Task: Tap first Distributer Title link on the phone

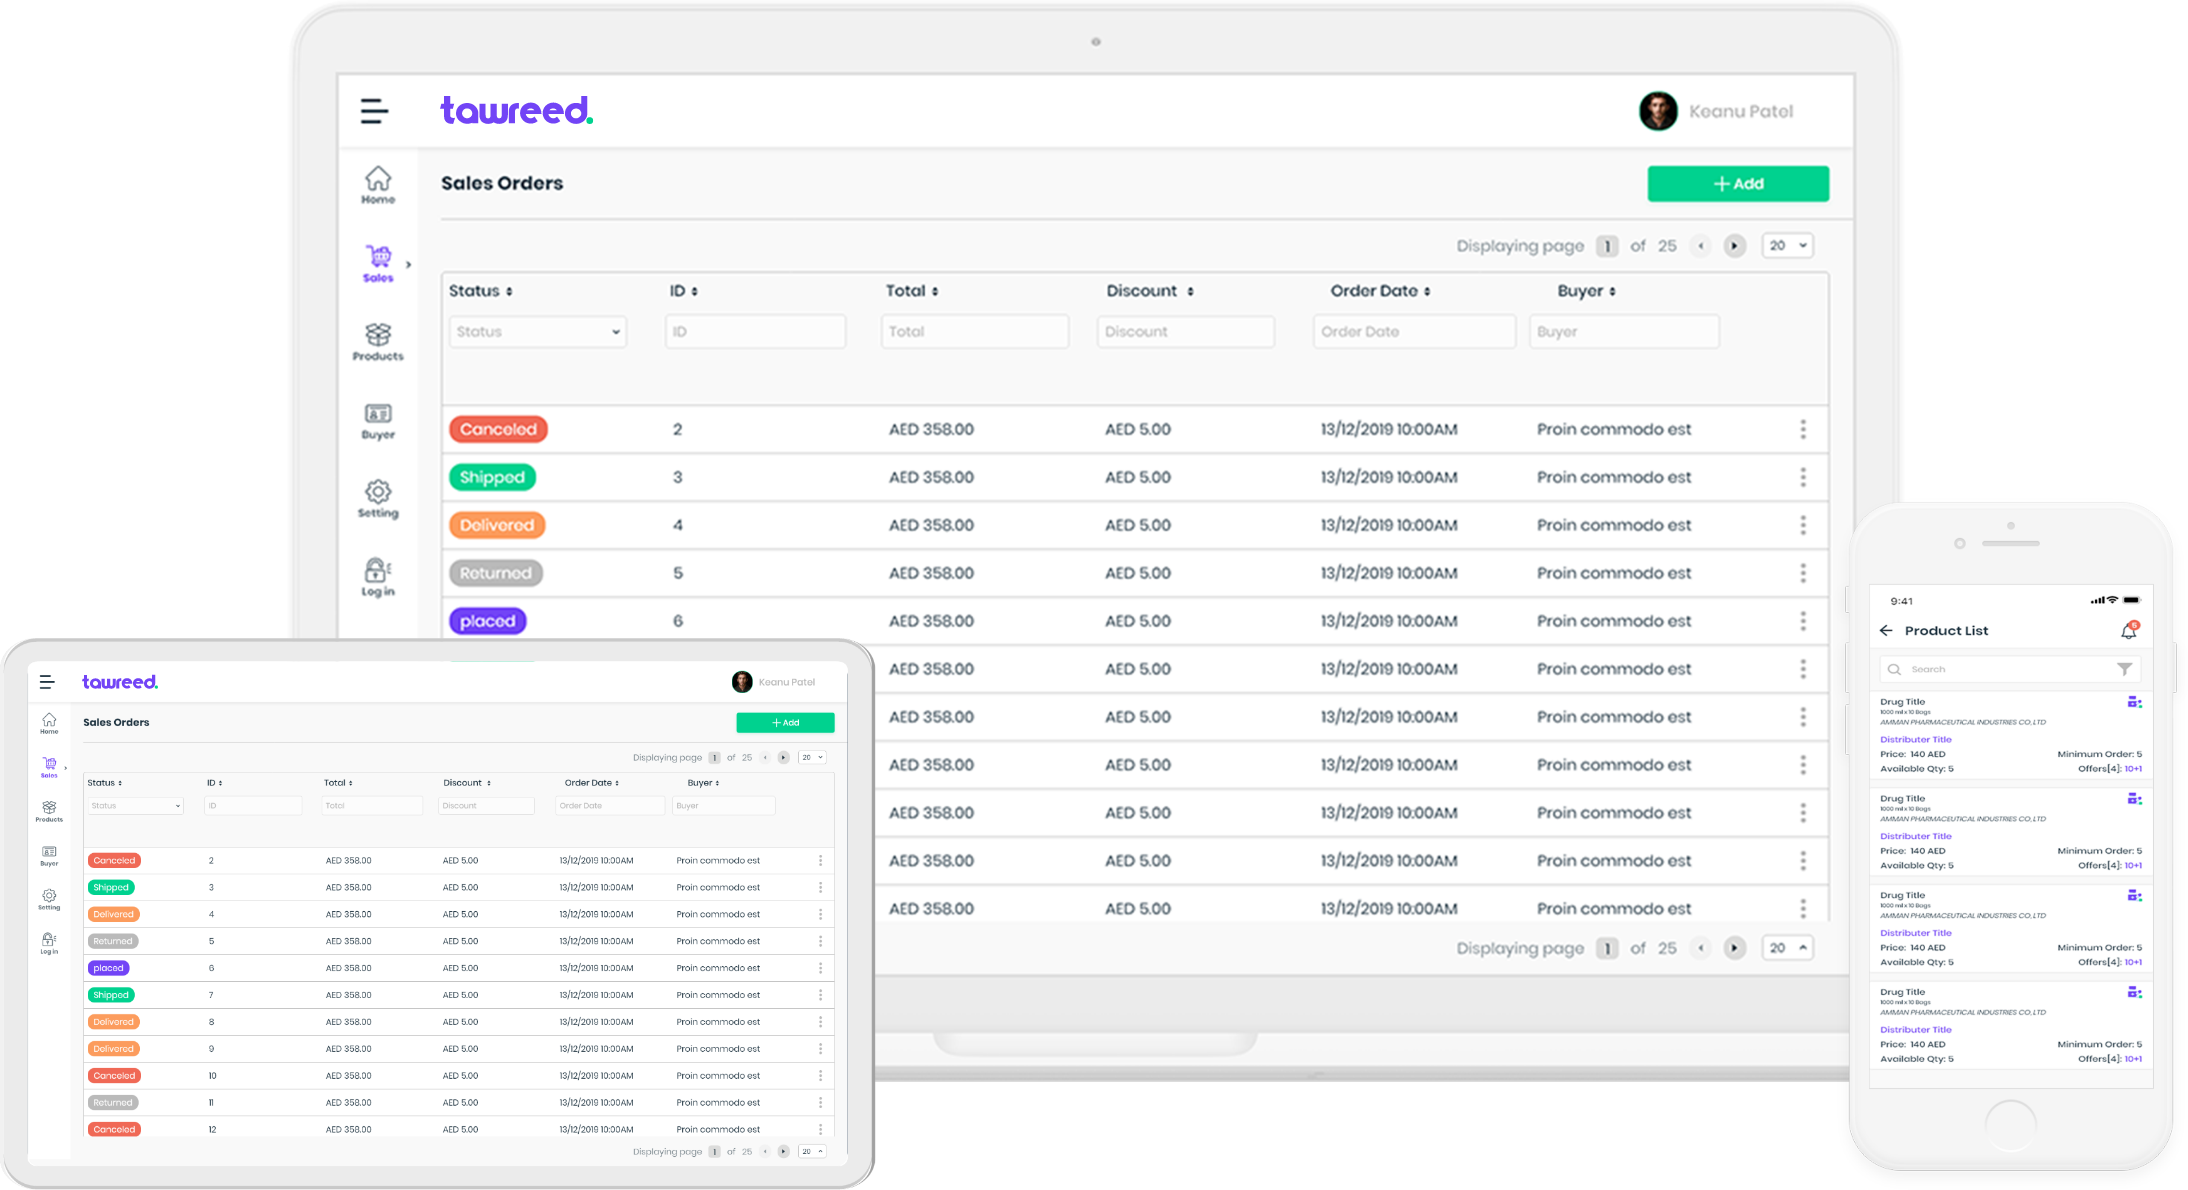Action: point(1915,739)
